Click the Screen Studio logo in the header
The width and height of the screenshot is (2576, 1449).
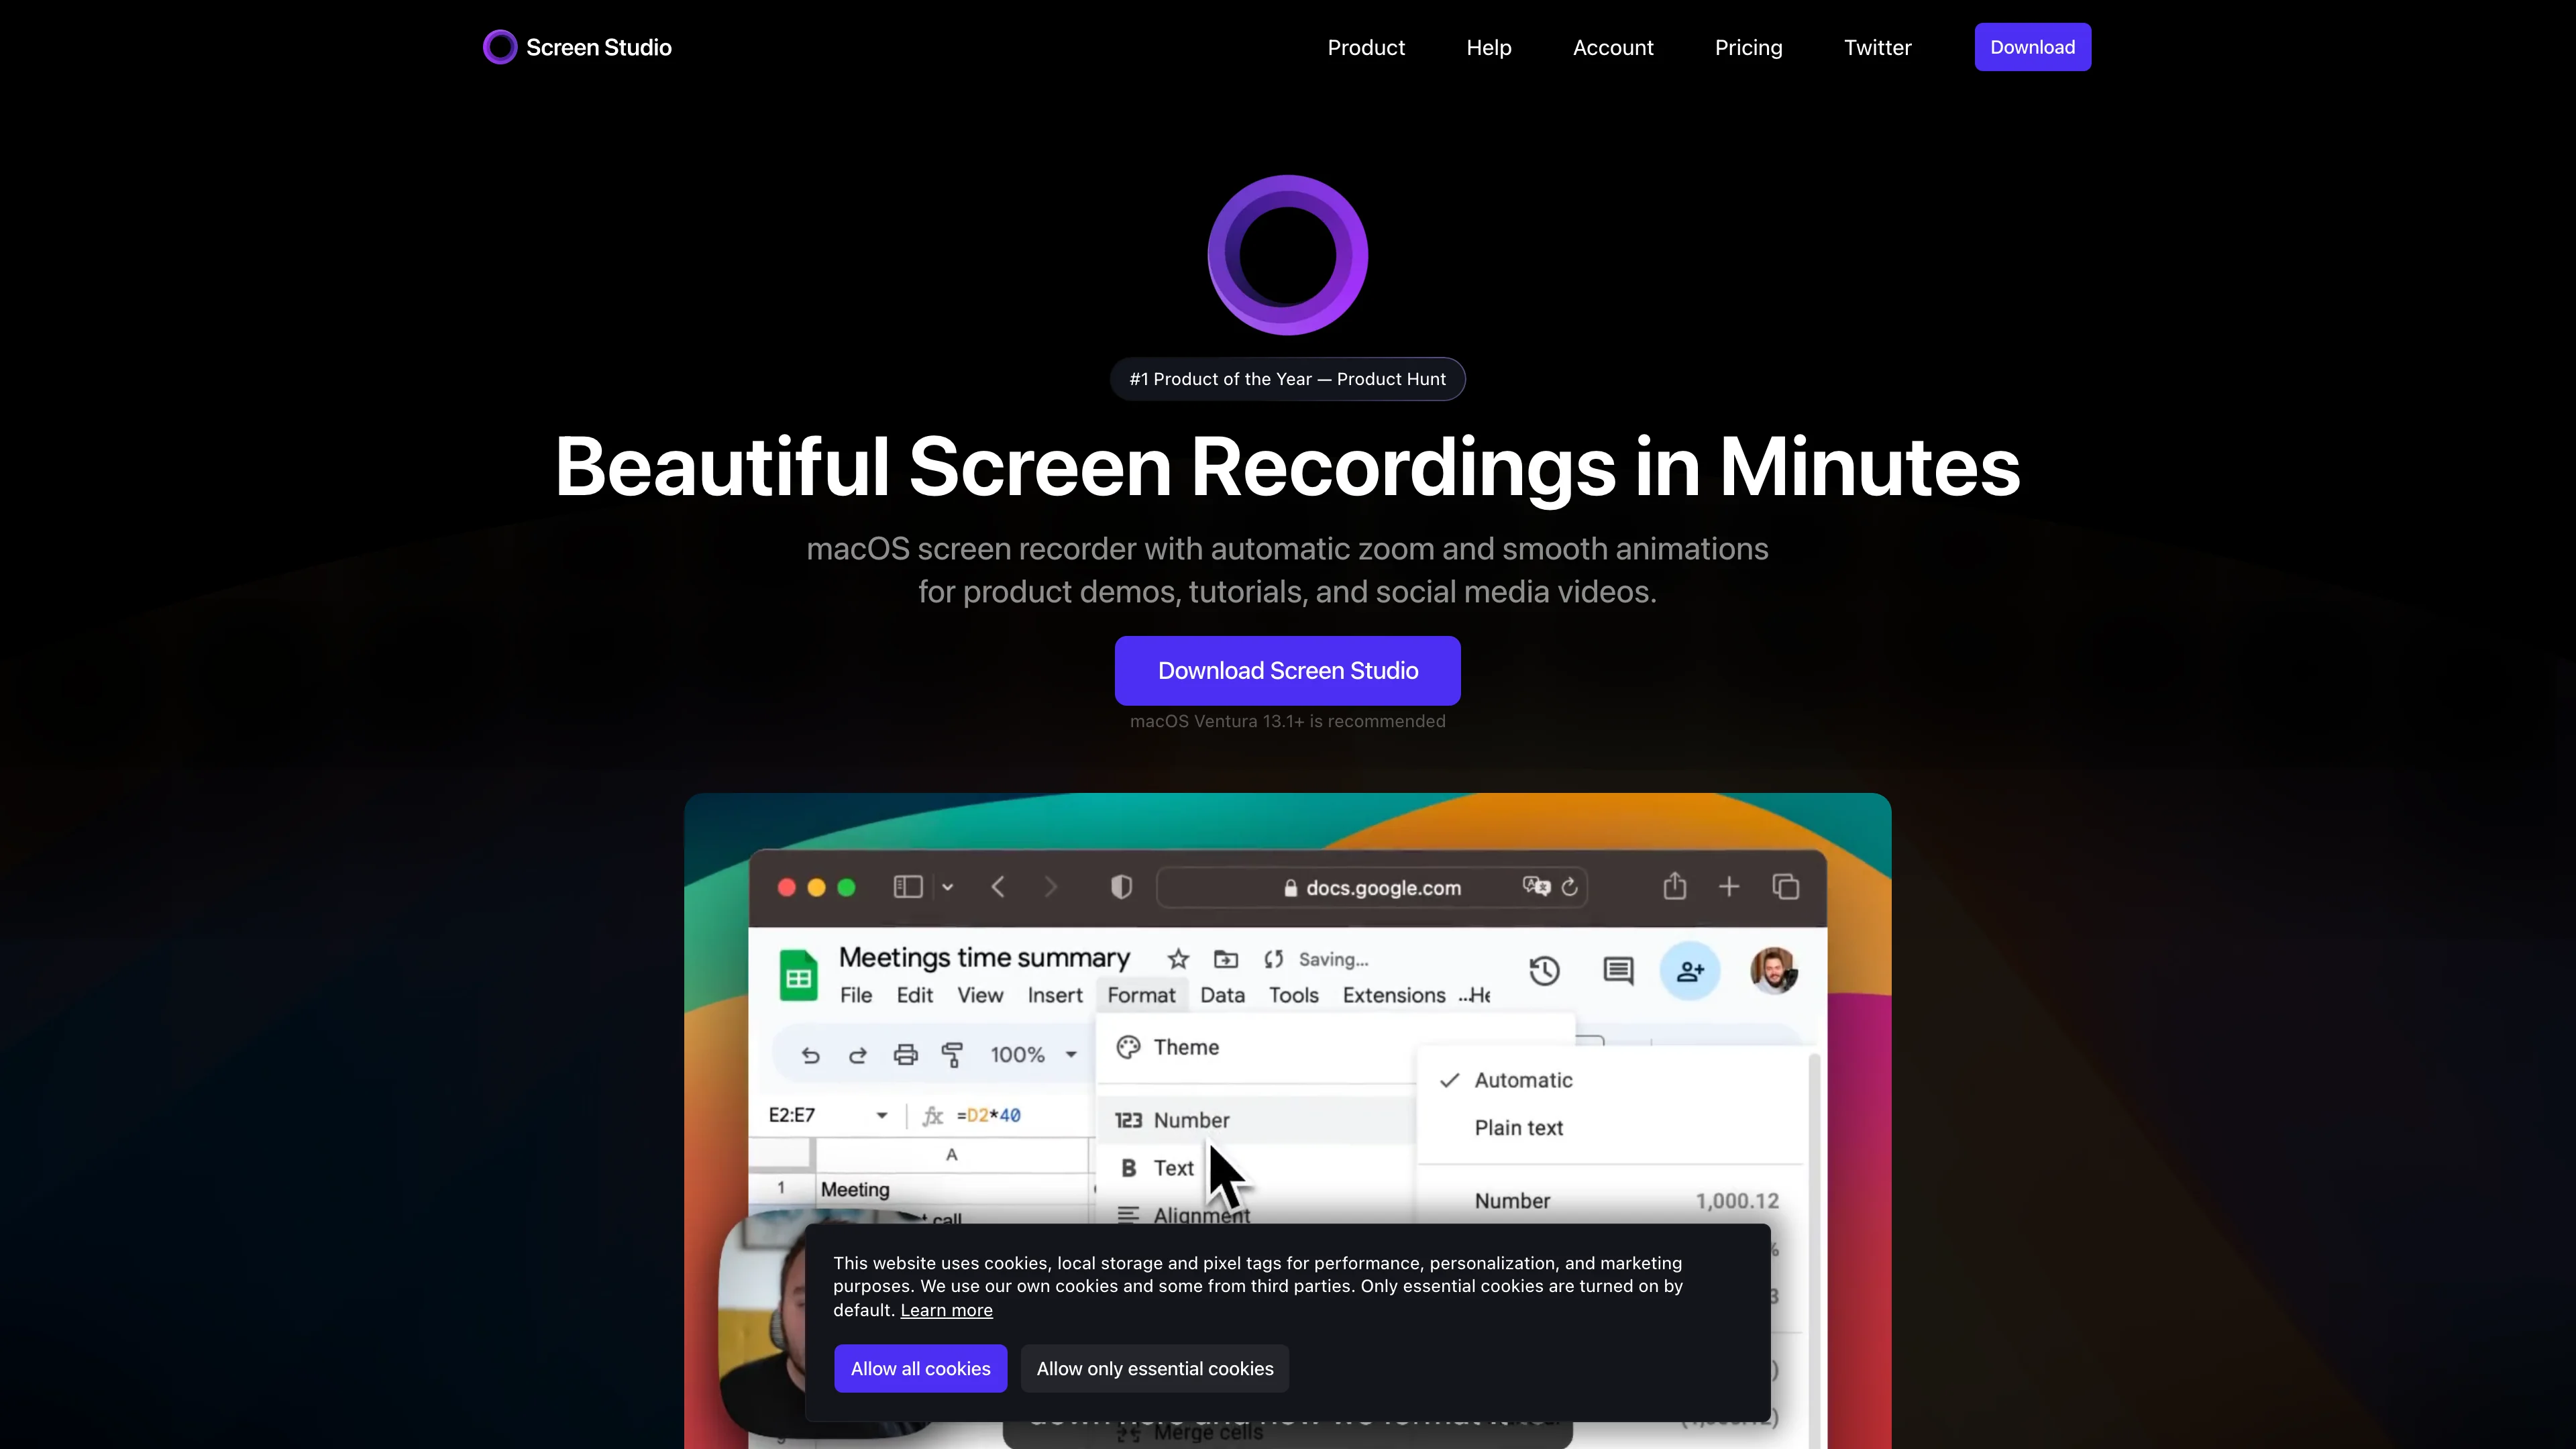[x=577, y=47]
